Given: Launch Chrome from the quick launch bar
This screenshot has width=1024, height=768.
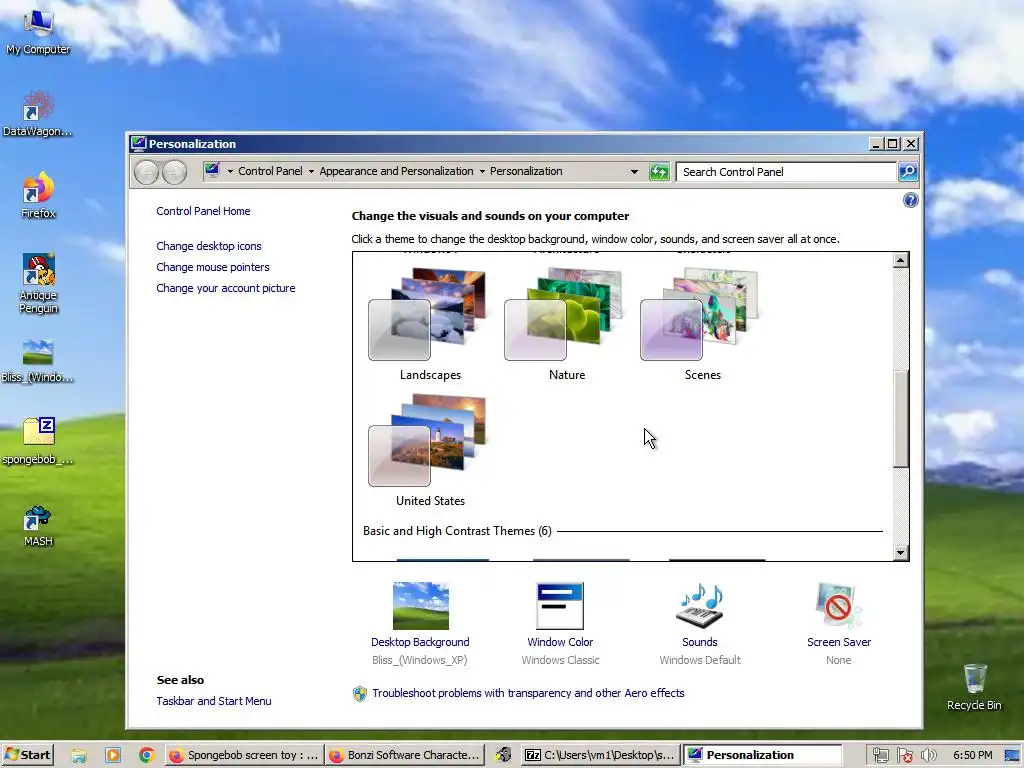Looking at the screenshot, I should tap(146, 755).
